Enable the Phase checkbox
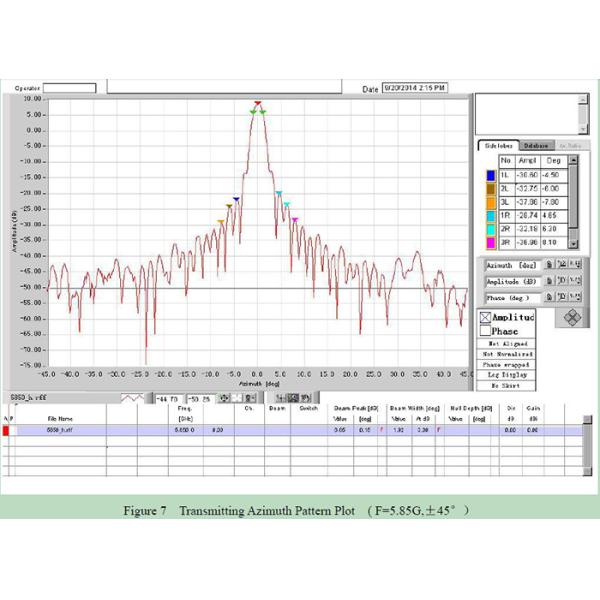This screenshot has height=600, width=600. pos(486,331)
